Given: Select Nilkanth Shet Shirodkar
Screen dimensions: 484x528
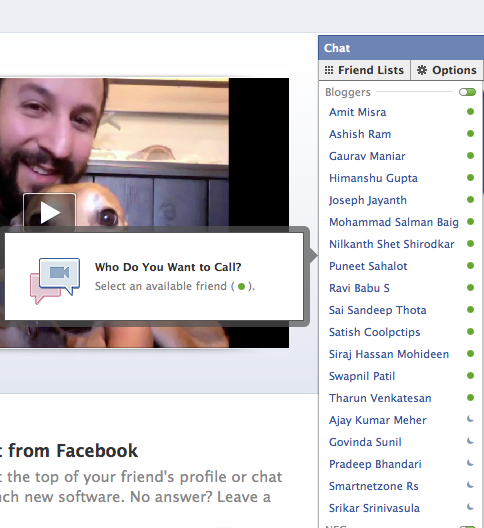Looking at the screenshot, I should pyautogui.click(x=392, y=244).
